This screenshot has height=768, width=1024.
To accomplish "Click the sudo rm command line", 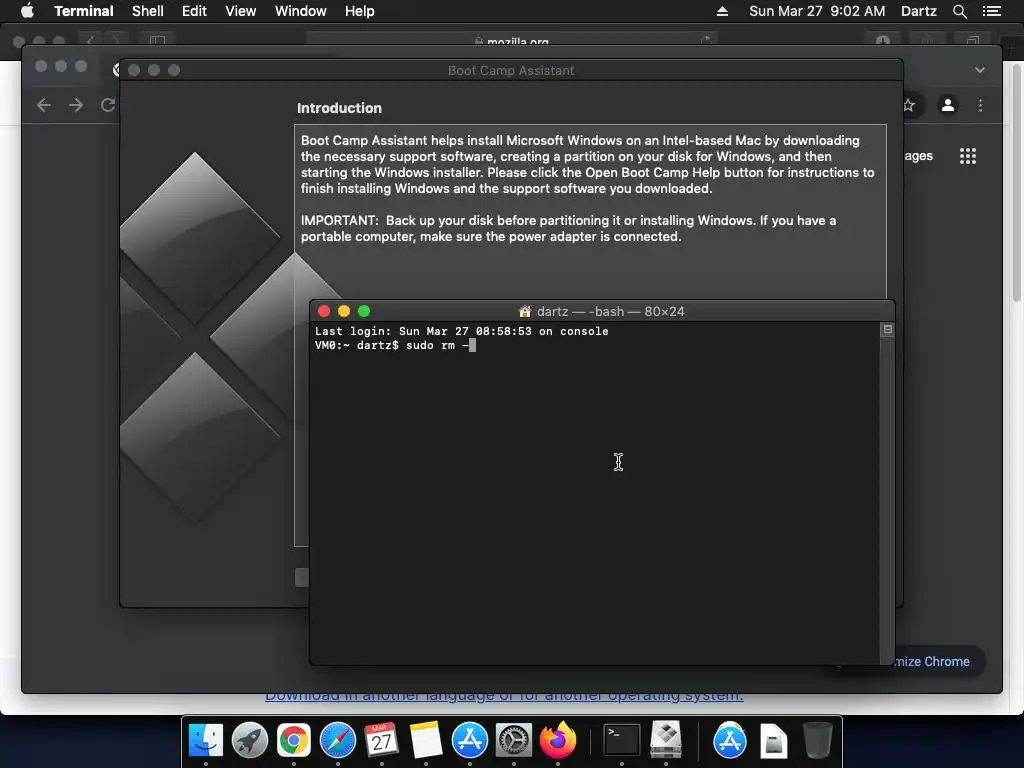I will coord(395,345).
